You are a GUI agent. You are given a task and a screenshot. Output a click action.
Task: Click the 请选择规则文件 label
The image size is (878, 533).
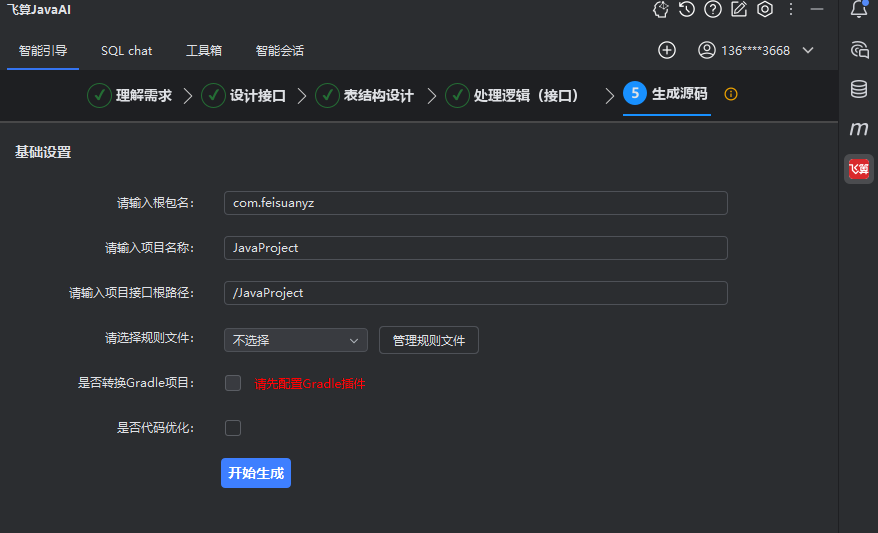pyautogui.click(x=150, y=338)
